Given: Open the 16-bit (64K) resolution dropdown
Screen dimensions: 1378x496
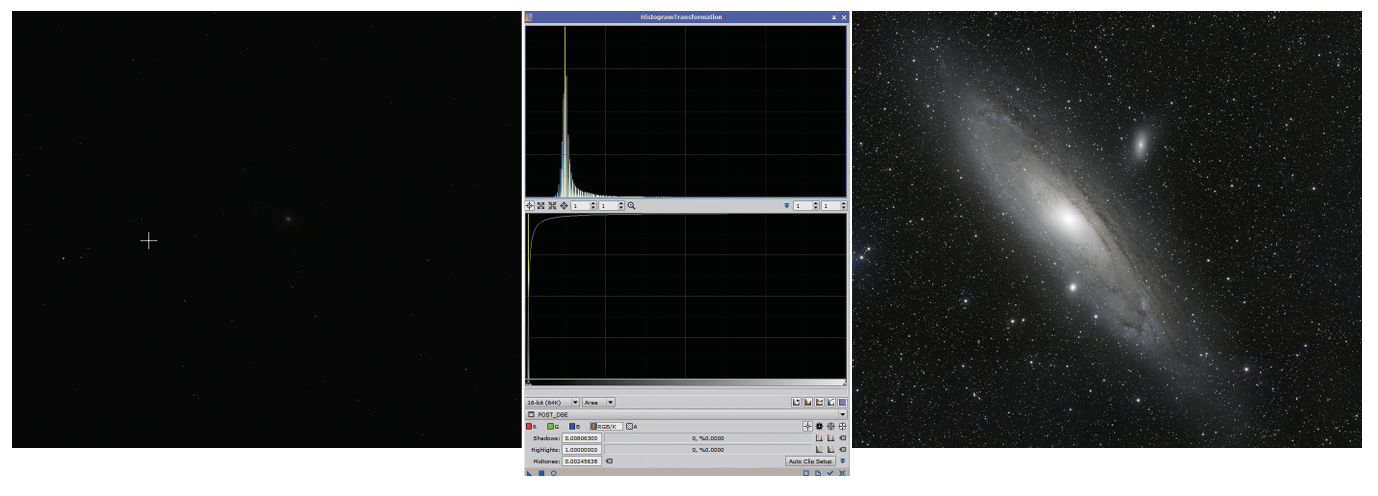Looking at the screenshot, I should click(x=552, y=402).
